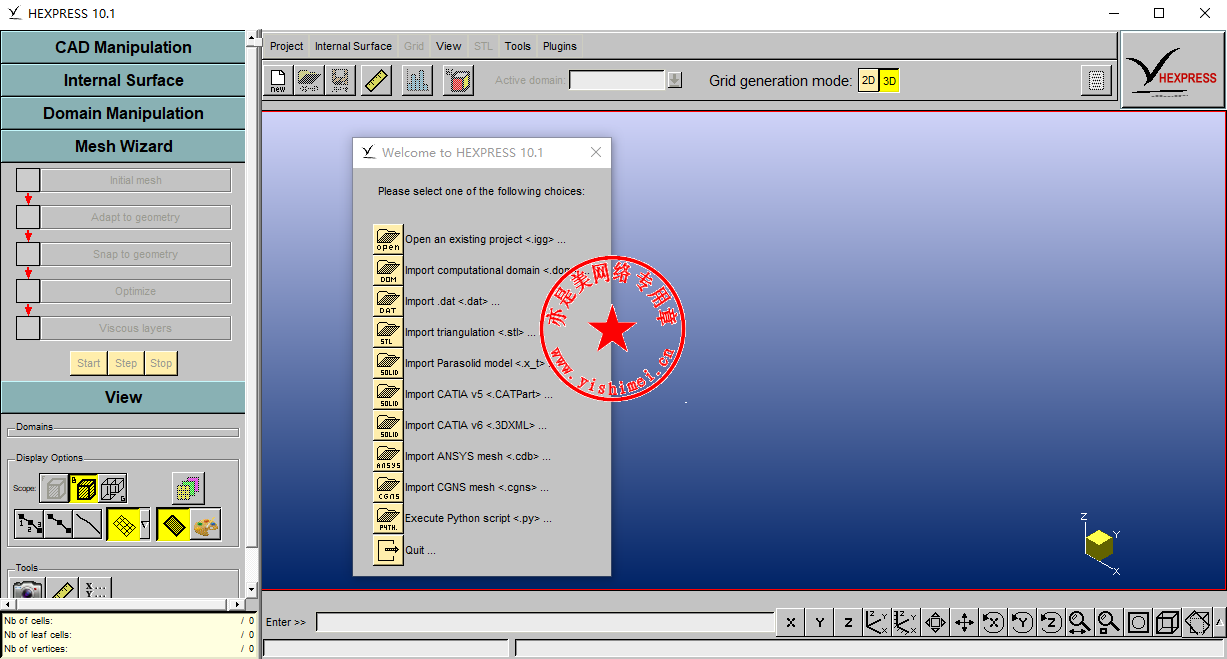This screenshot has height=659, width=1227.
Task: Click the fit view circle-in-square icon
Action: point(1138,622)
